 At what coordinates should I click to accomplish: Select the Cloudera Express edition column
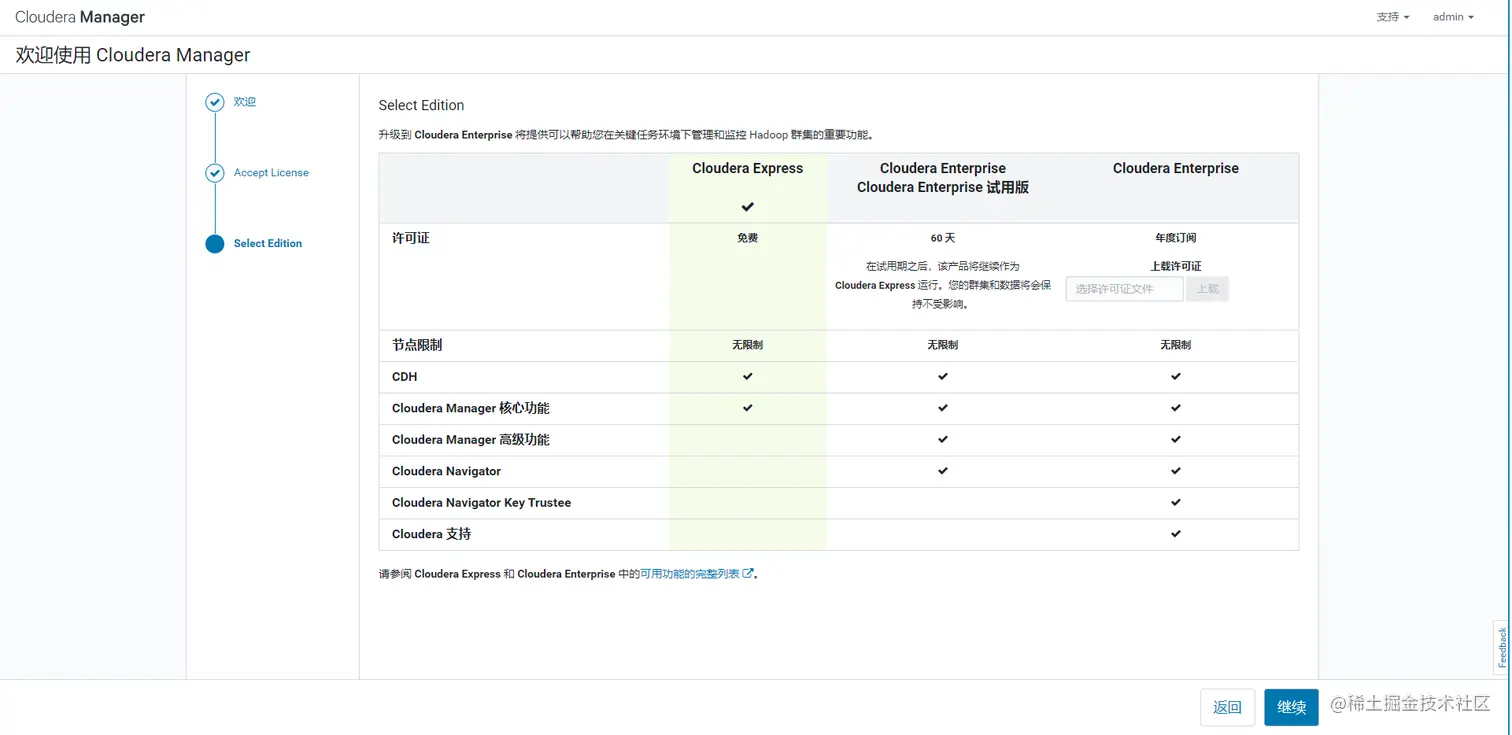pyautogui.click(x=748, y=168)
